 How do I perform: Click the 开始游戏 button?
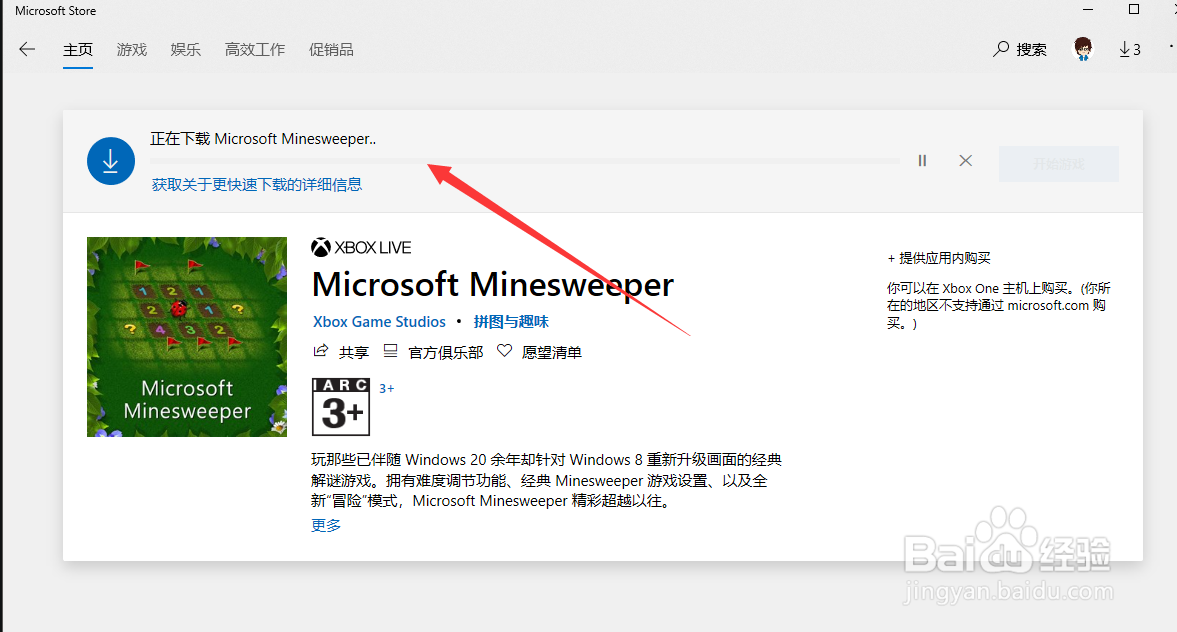(x=1058, y=162)
